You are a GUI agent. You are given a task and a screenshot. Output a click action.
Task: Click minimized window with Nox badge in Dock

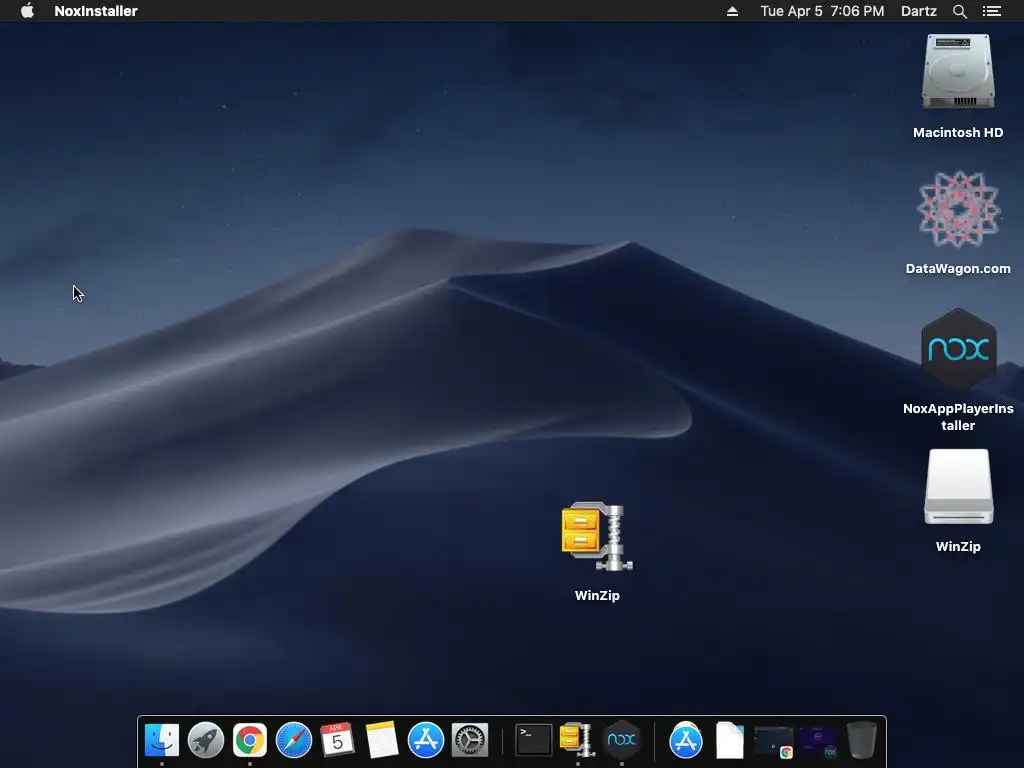tap(818, 742)
